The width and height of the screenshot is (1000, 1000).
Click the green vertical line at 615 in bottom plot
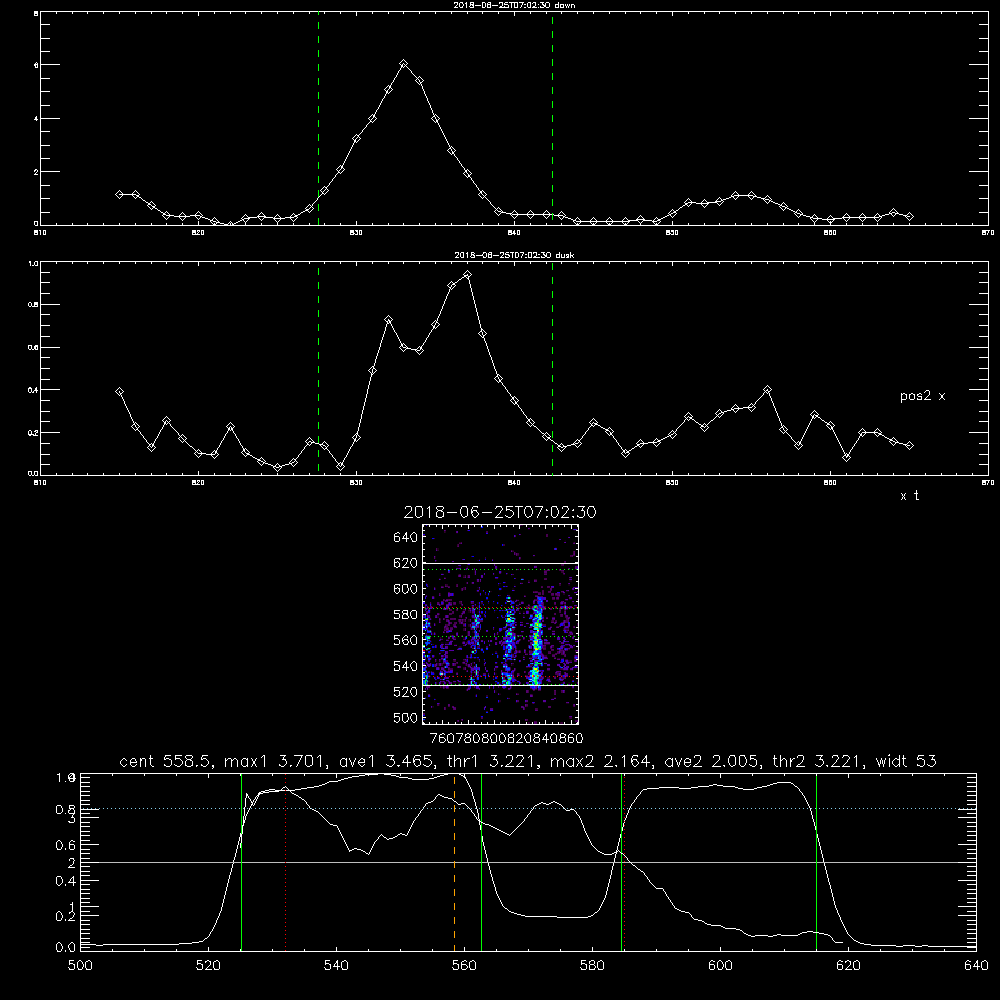[x=816, y=862]
